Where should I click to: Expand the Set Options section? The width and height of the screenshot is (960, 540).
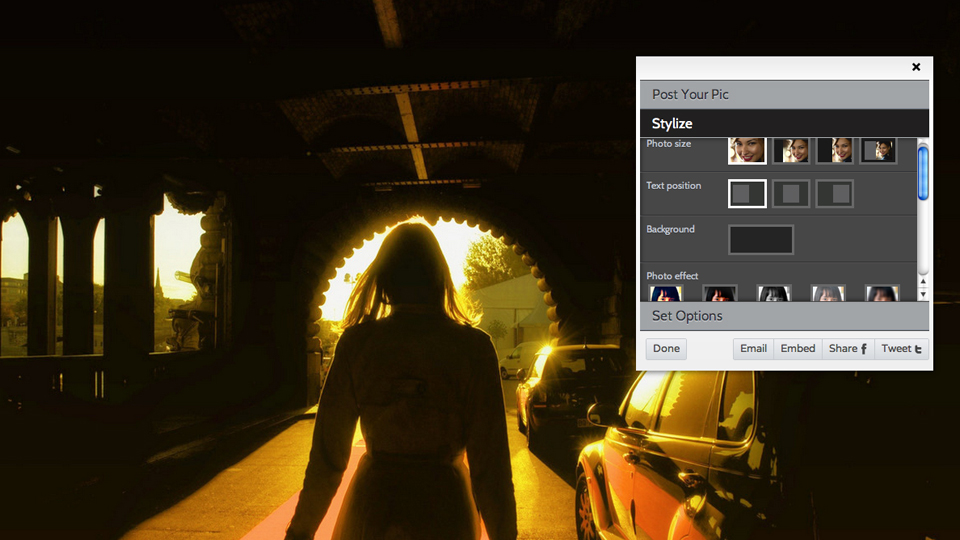784,316
